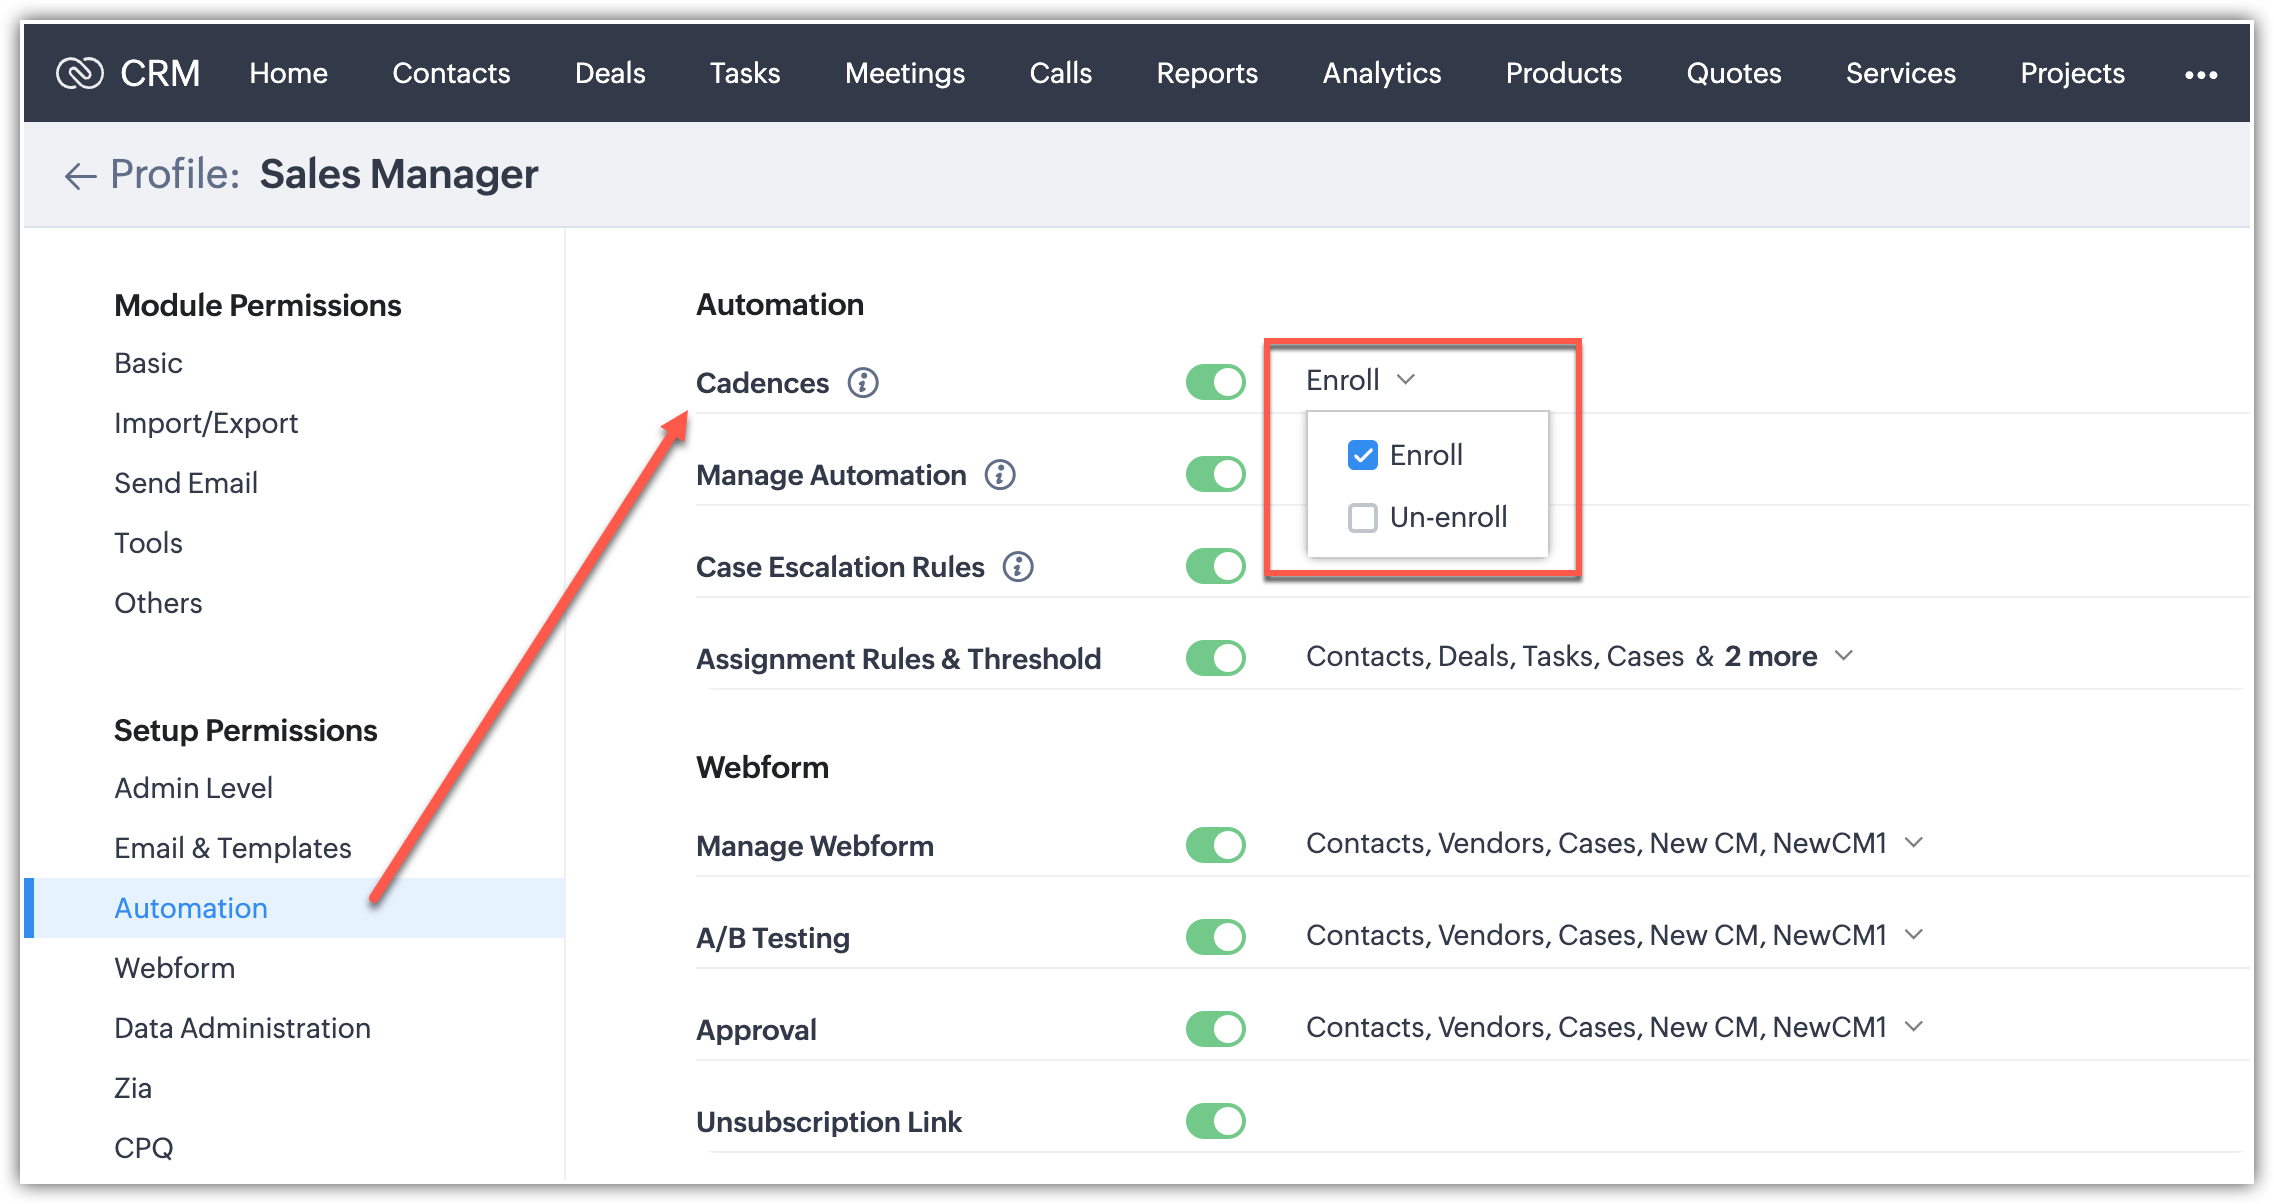Select Data Administration in sidebar
Image resolution: width=2274 pixels, height=1204 pixels.
242,1027
